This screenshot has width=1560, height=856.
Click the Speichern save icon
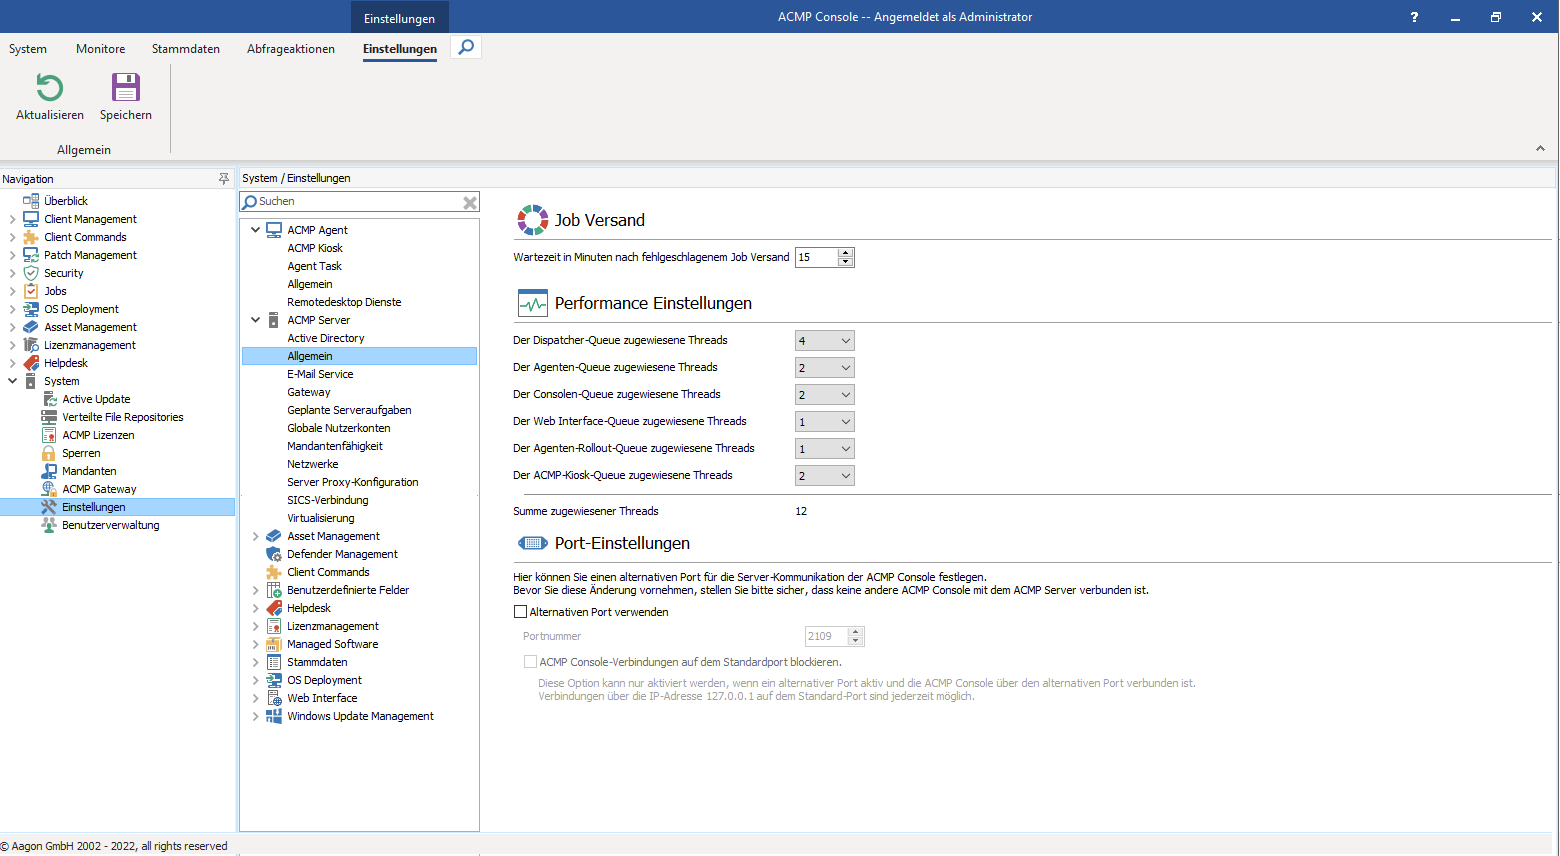click(126, 88)
